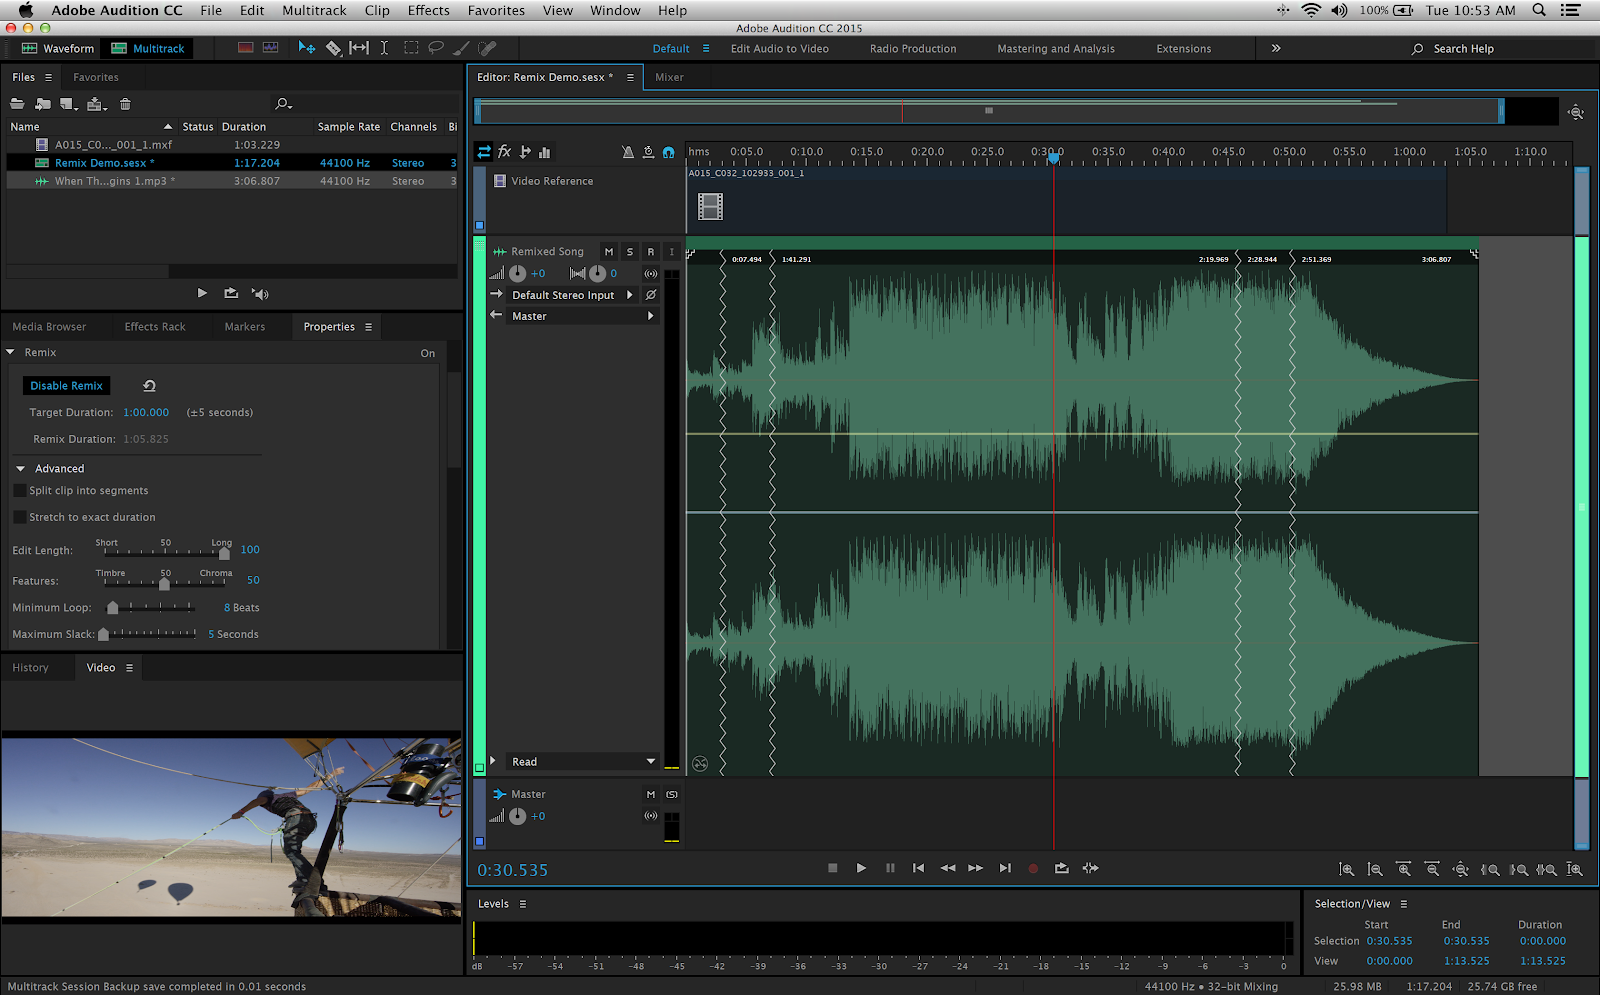Viewport: 1600px width, 995px height.
Task: Check the Stretch to exact duration option
Action: click(x=20, y=517)
